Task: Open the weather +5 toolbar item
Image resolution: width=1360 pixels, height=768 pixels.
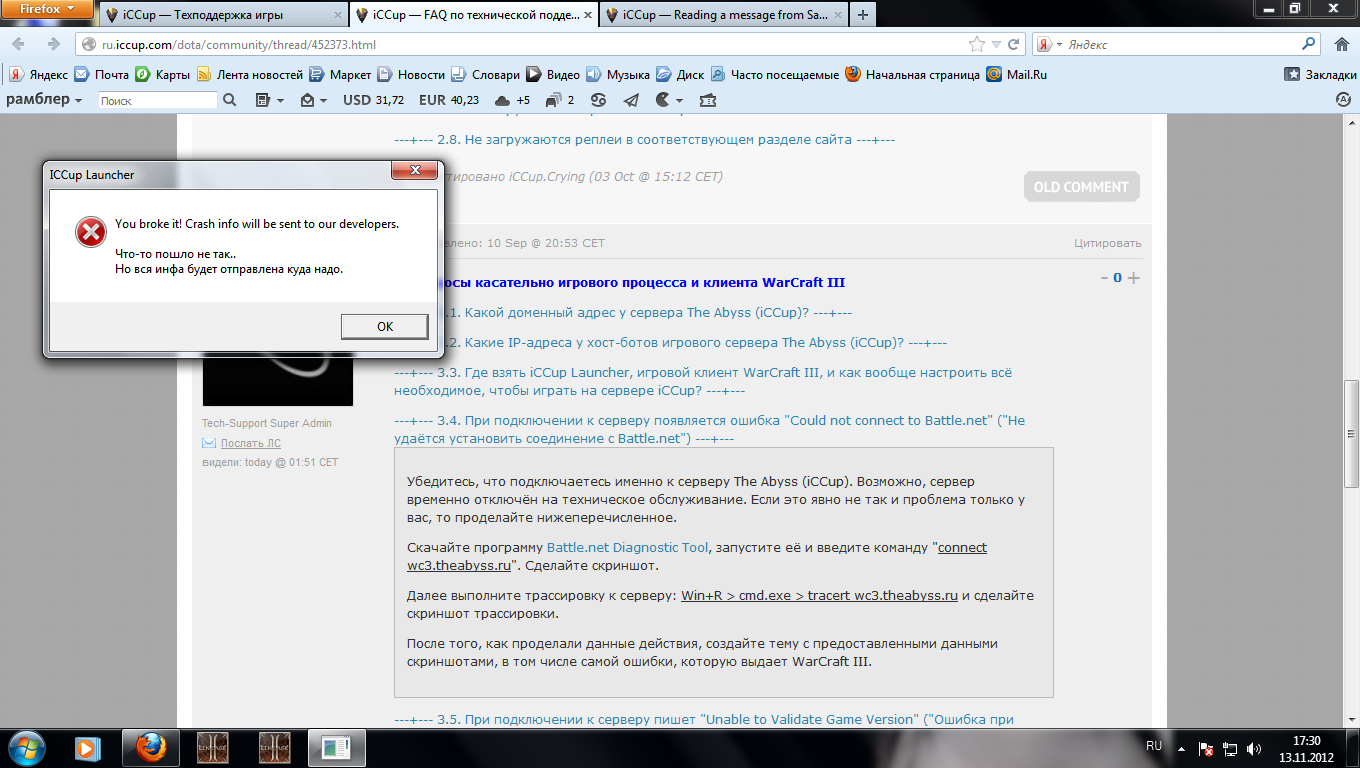Action: [512, 100]
